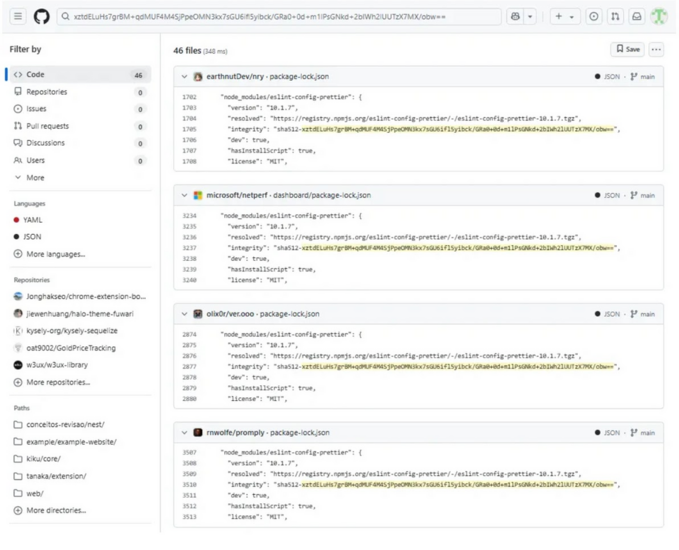Filter by kiku/core/ path
Viewport: 679px width, 550px height.
[80, 459]
